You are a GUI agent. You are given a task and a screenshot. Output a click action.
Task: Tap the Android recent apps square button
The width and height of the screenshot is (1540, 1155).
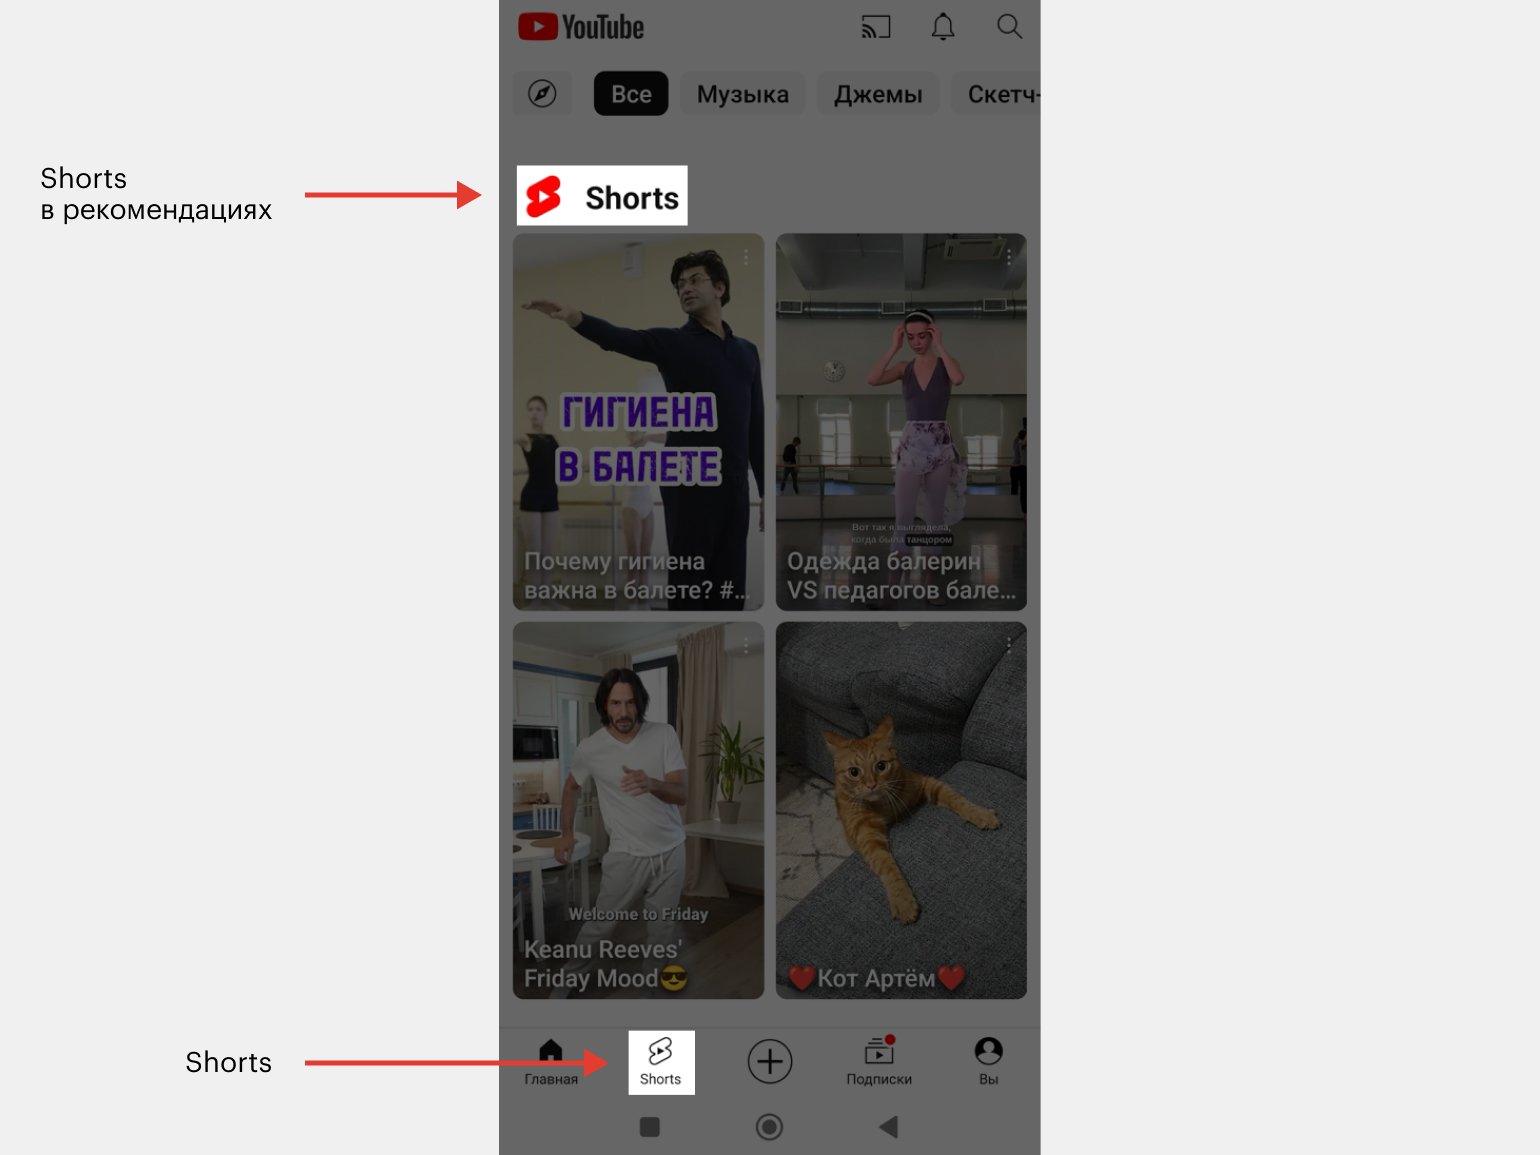click(x=650, y=1127)
